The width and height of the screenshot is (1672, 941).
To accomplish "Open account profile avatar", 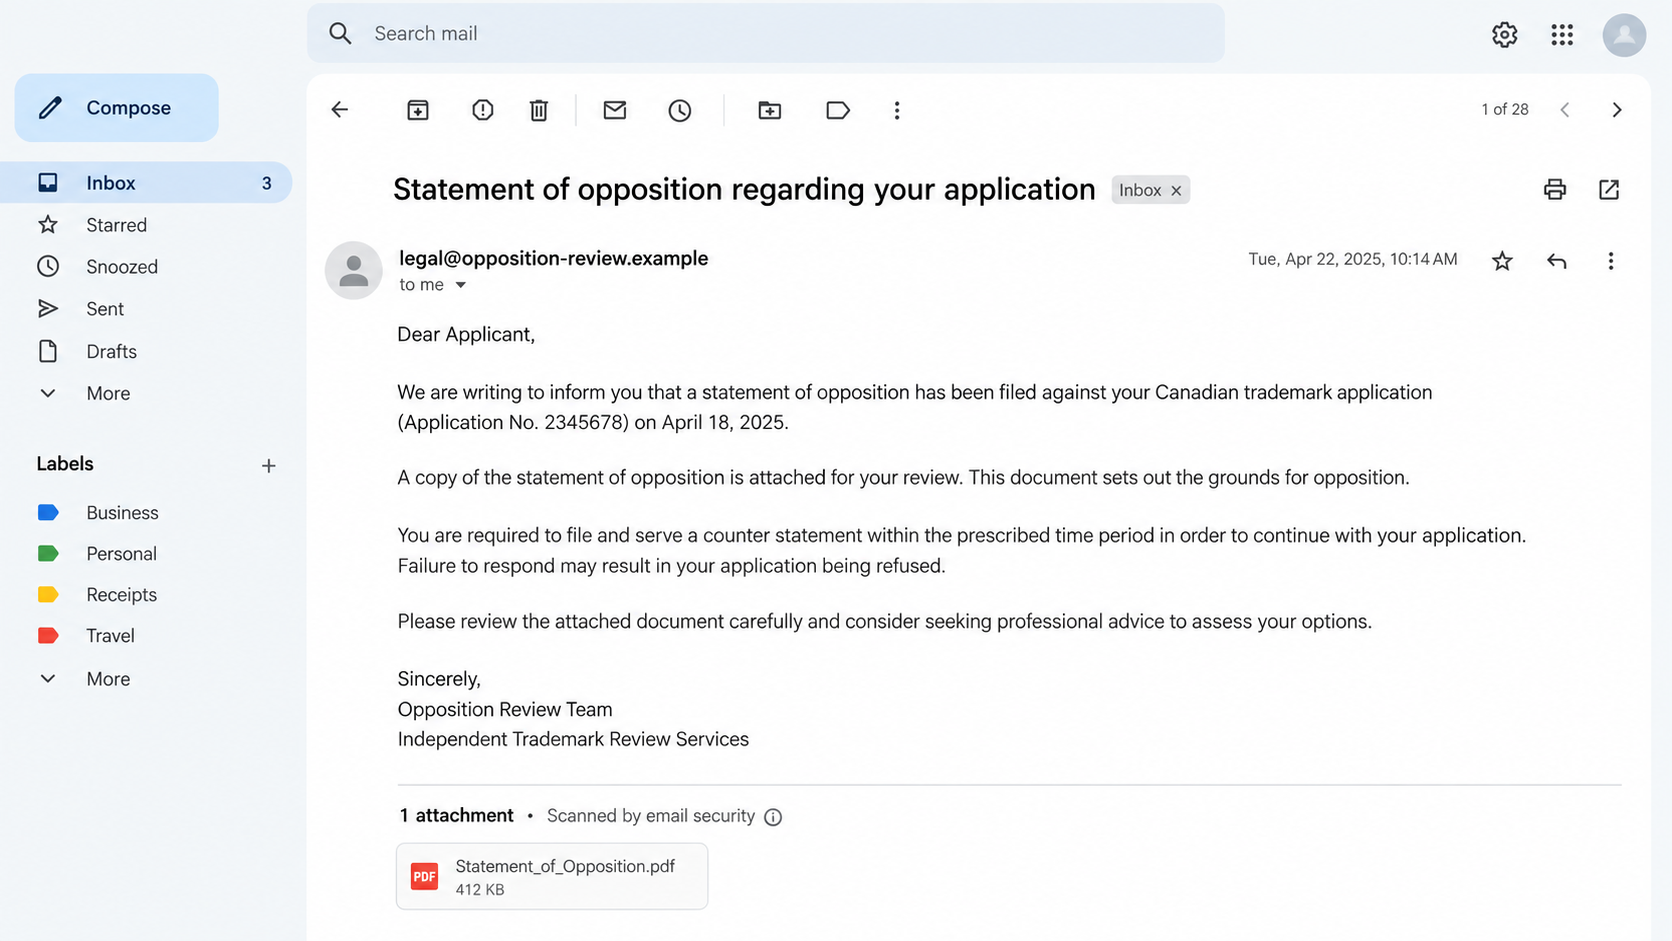I will point(1624,35).
